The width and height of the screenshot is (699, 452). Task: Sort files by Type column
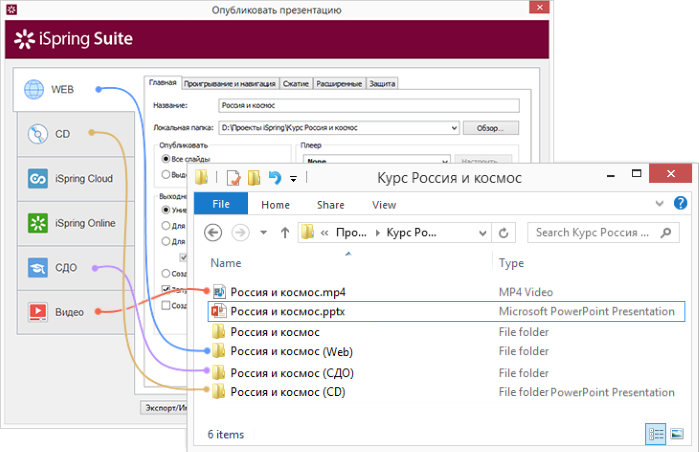511,263
